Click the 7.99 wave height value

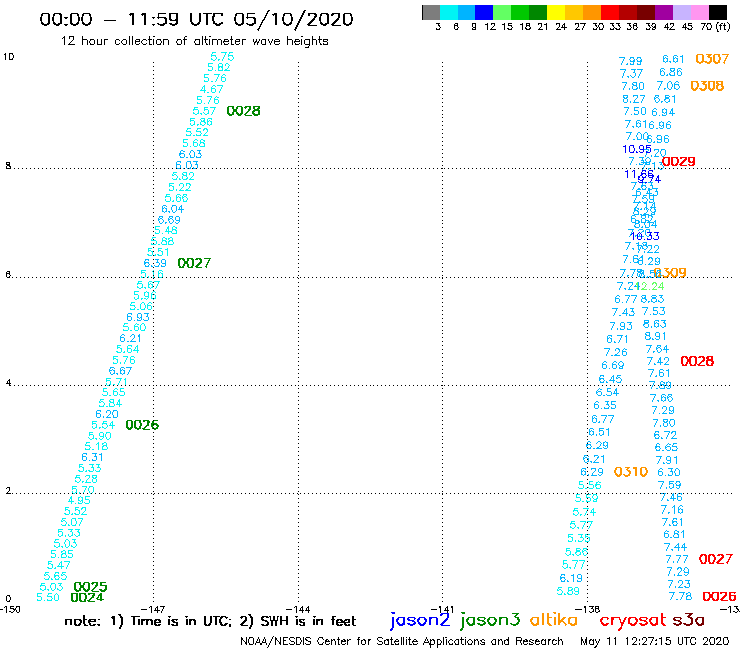(x=631, y=61)
